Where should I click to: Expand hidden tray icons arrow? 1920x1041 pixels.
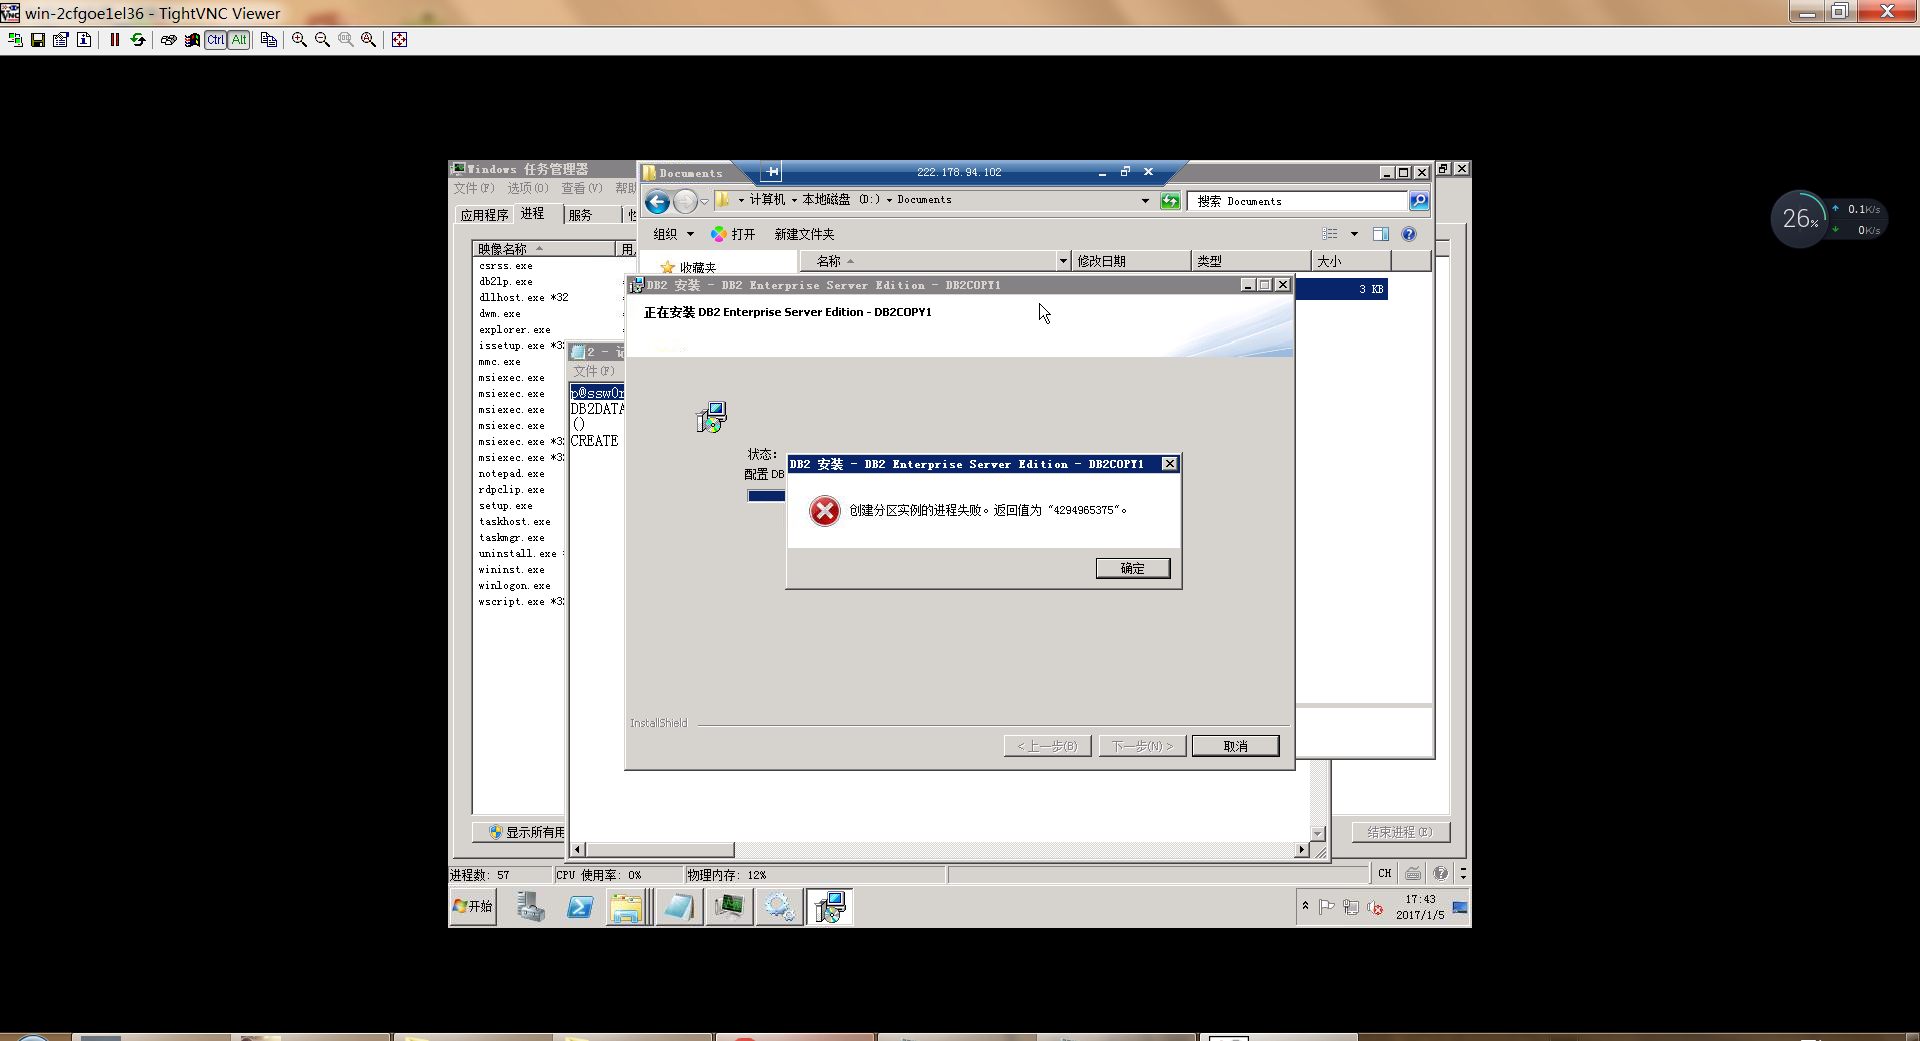coord(1305,906)
